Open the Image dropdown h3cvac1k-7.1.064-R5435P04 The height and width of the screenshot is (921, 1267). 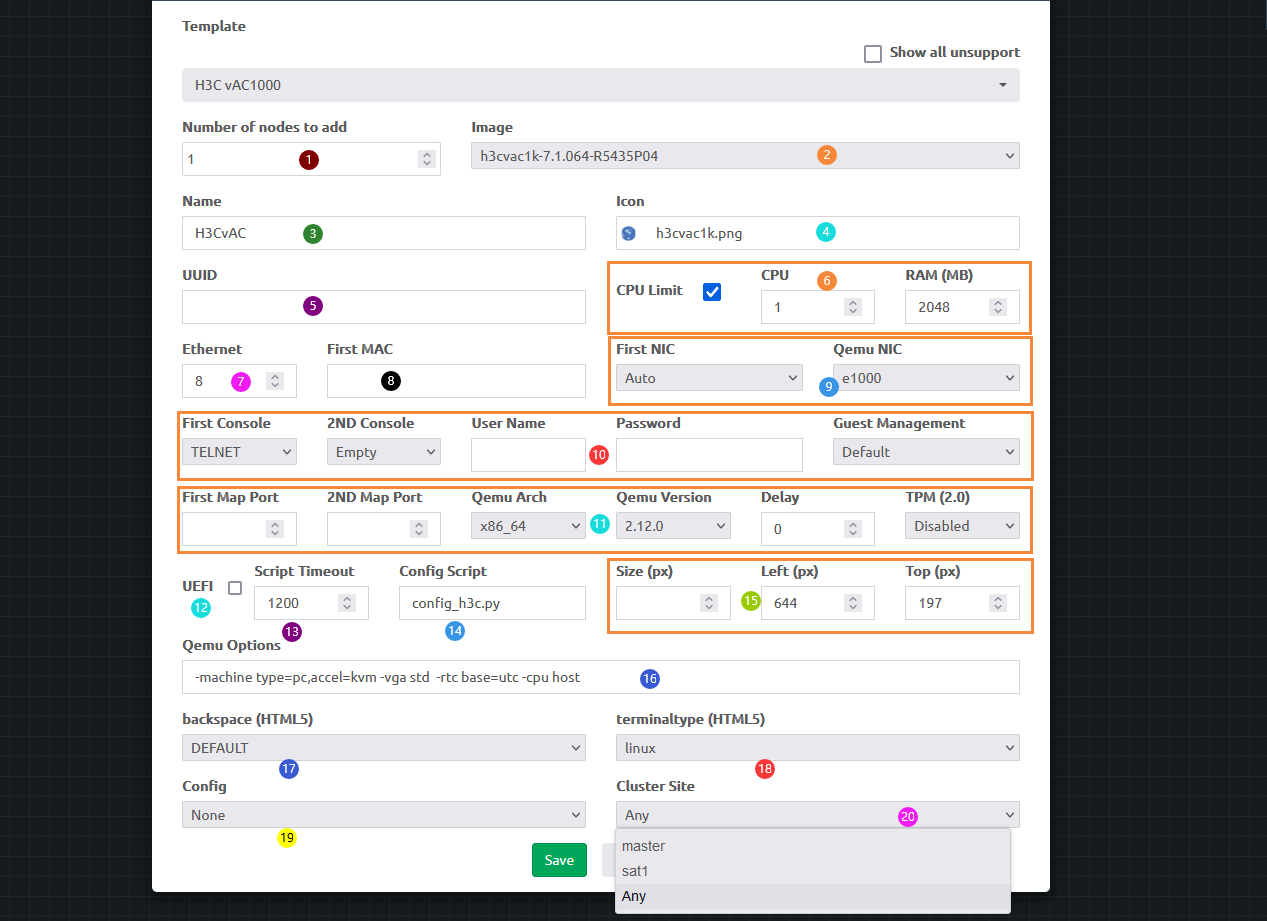point(745,156)
